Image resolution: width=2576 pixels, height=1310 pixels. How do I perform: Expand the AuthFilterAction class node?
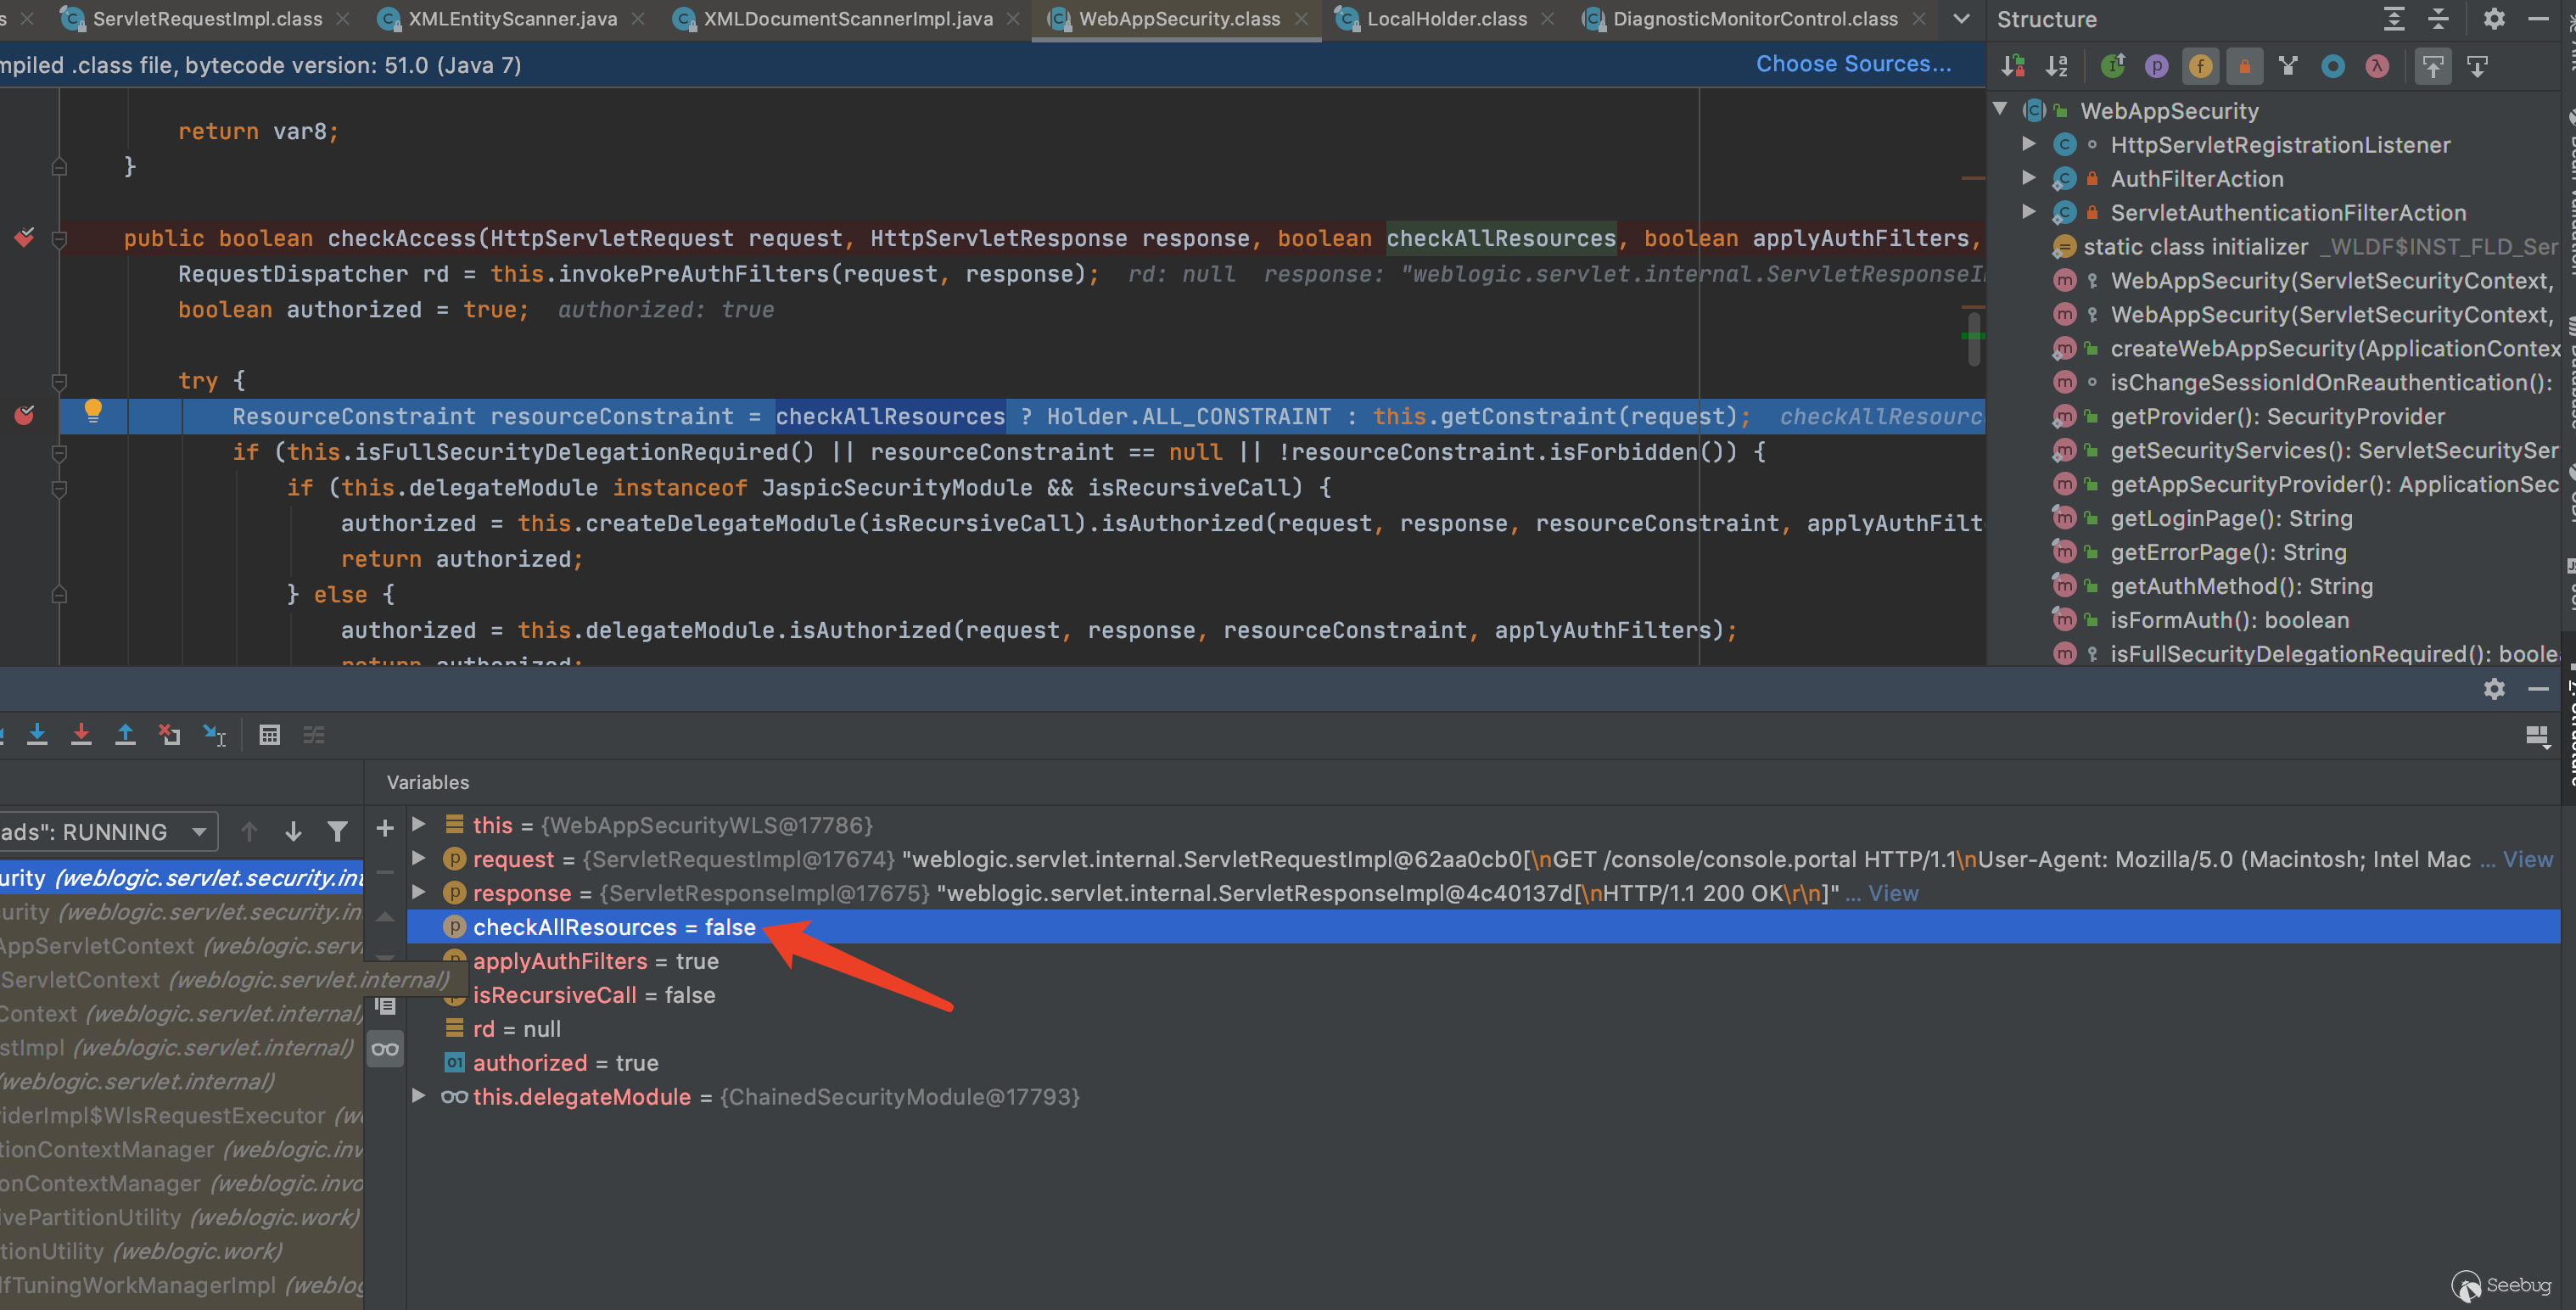pos(2029,178)
